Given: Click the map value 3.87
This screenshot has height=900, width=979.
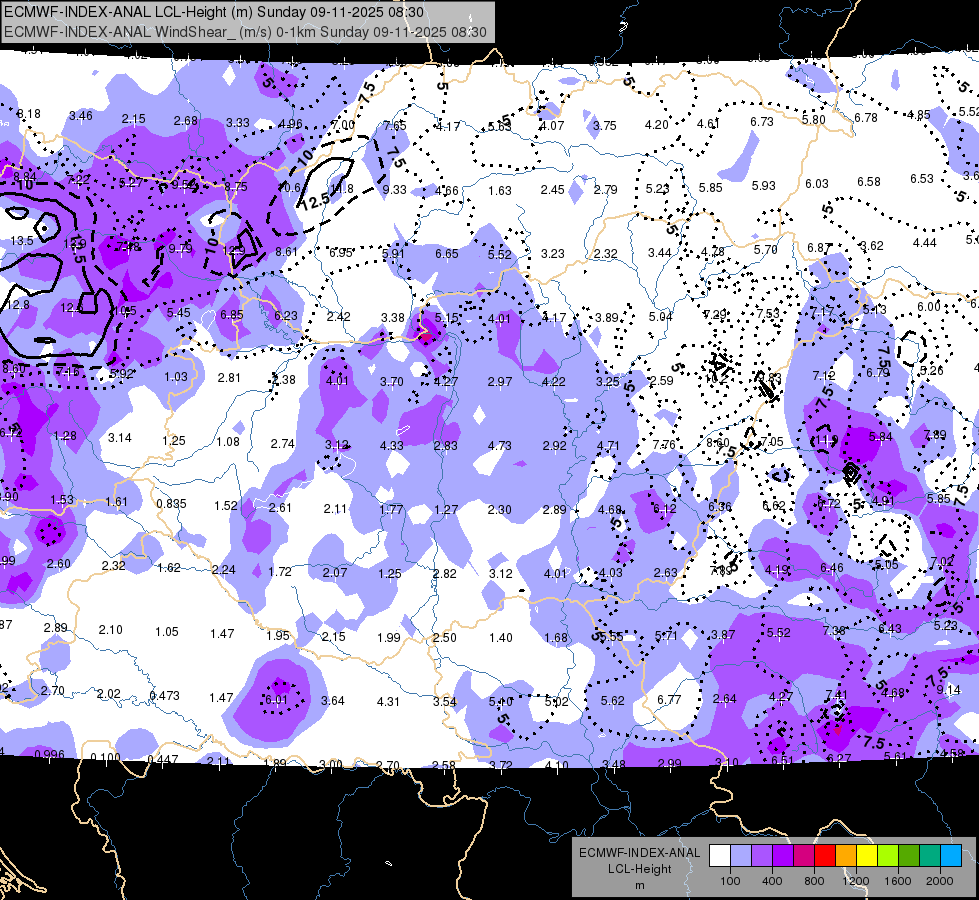Looking at the screenshot, I should [723, 635].
